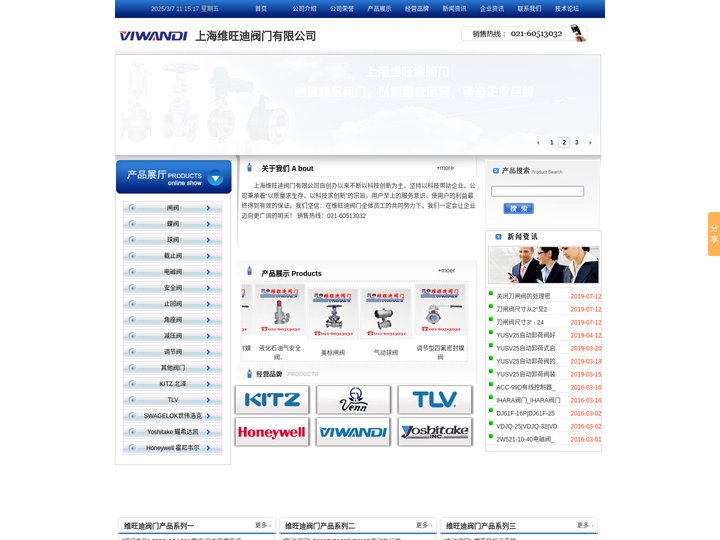Open the 减压阀 category link

tap(173, 336)
